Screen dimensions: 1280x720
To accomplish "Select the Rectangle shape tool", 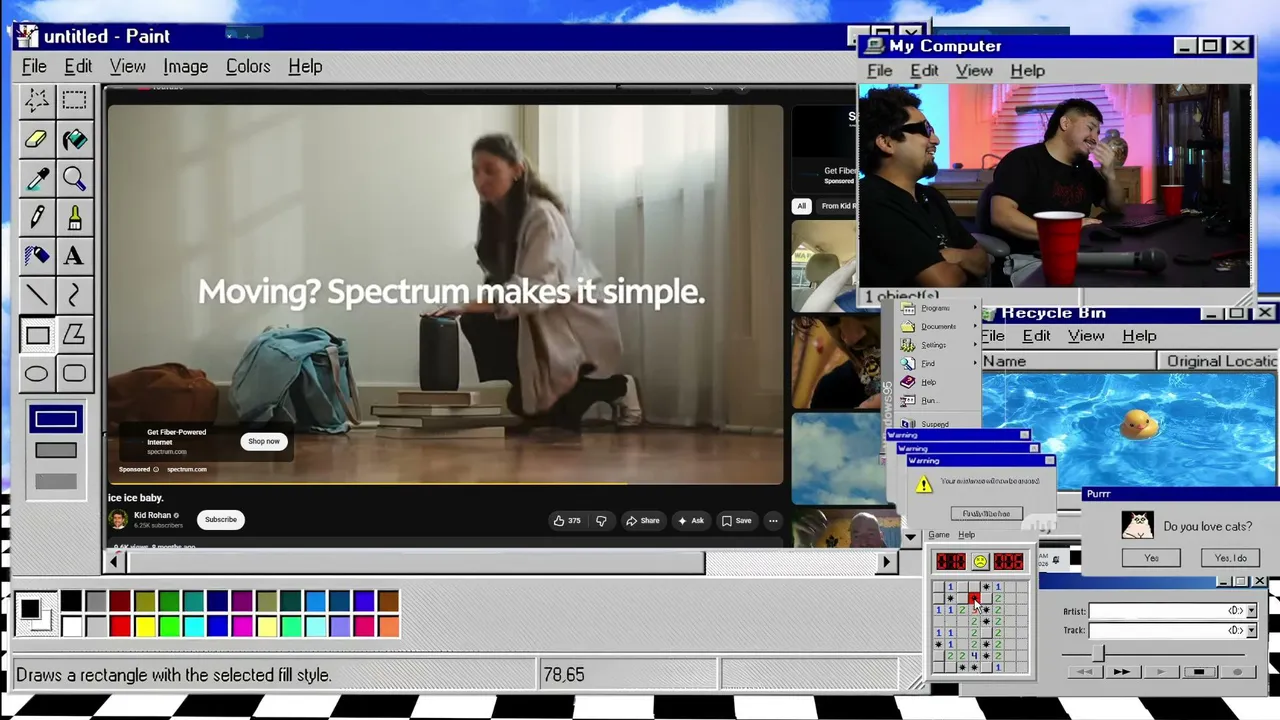I will [37, 335].
